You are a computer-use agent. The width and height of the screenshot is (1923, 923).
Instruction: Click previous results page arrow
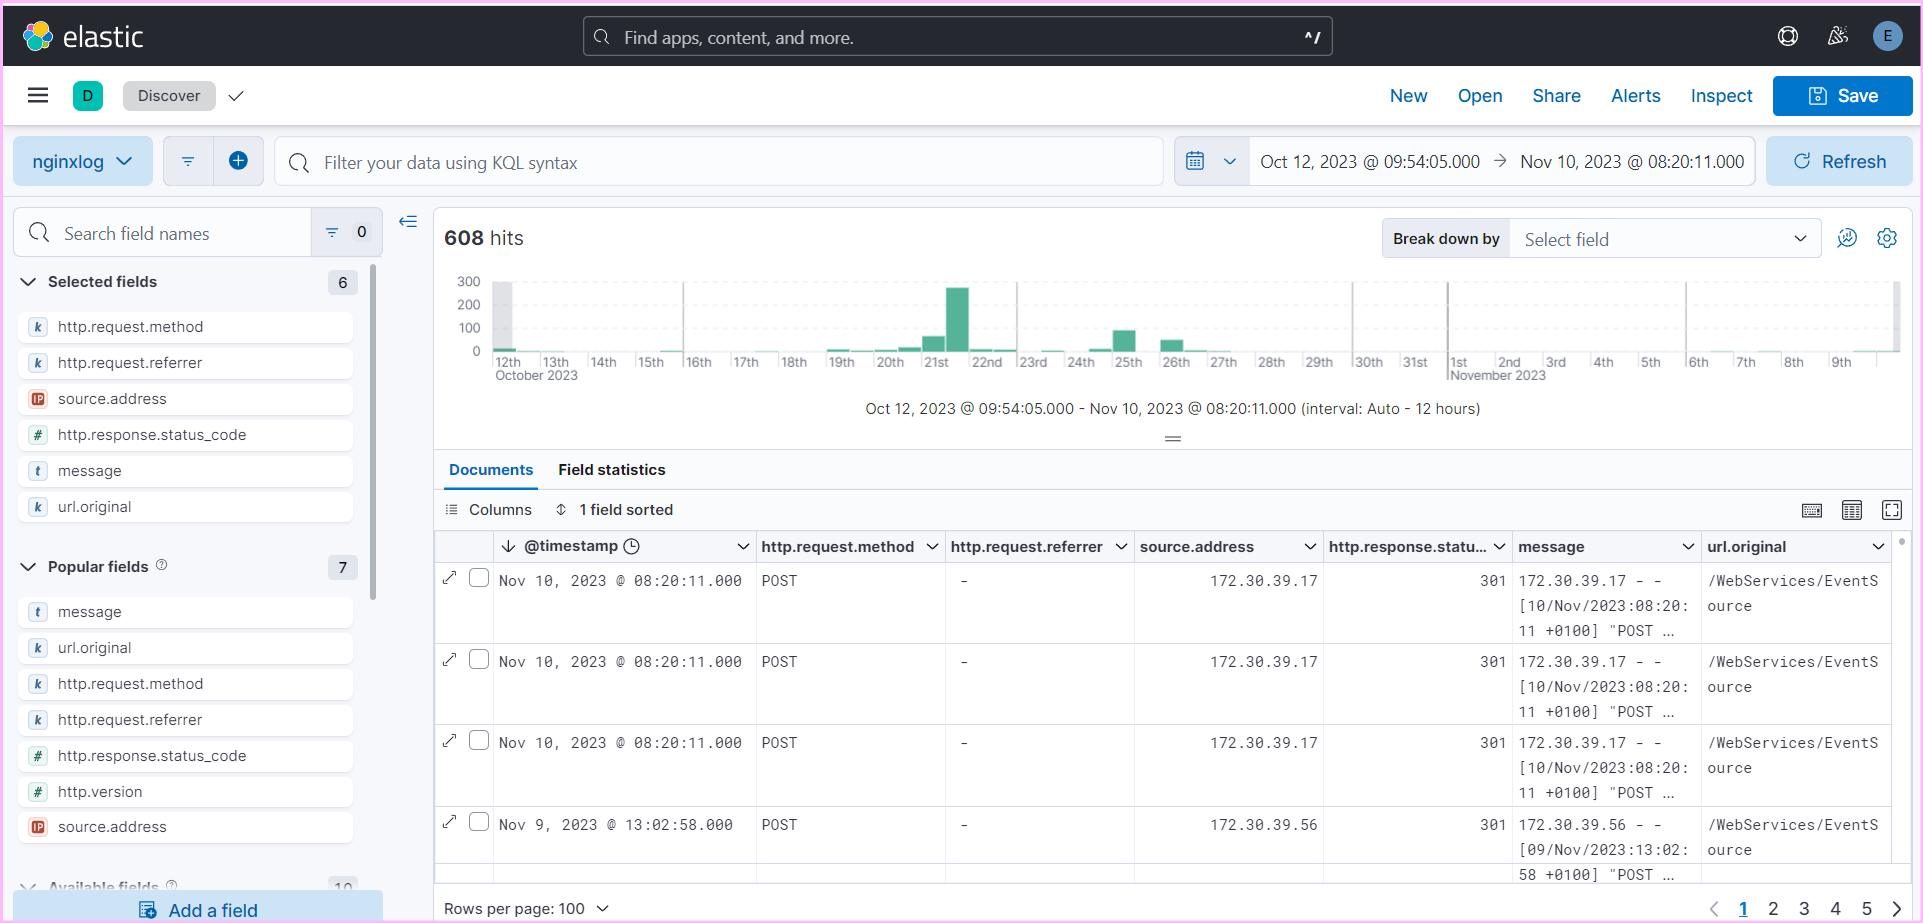click(x=1714, y=909)
